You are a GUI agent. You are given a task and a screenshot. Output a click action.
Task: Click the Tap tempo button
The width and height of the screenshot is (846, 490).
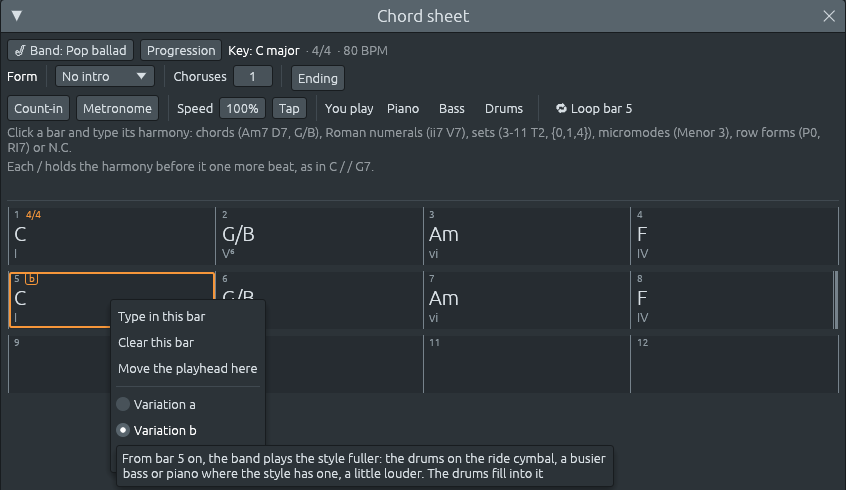(x=289, y=108)
